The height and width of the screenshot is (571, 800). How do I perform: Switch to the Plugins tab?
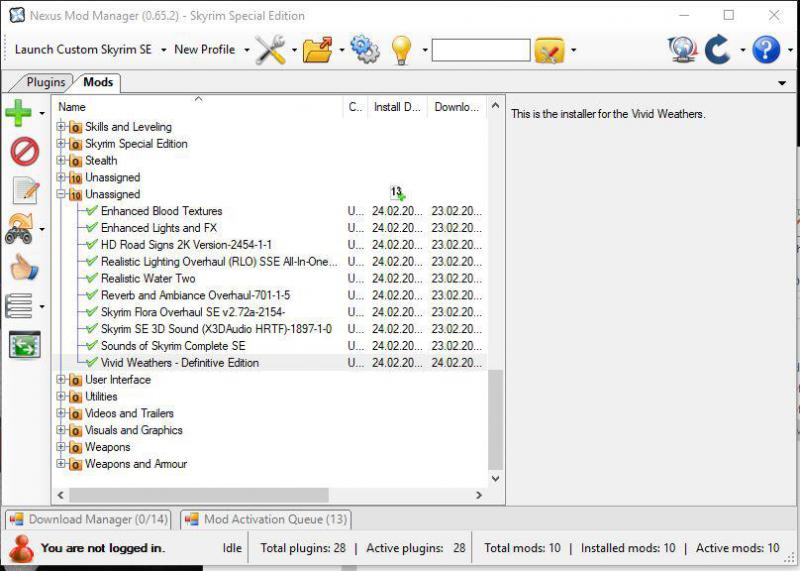pos(45,83)
